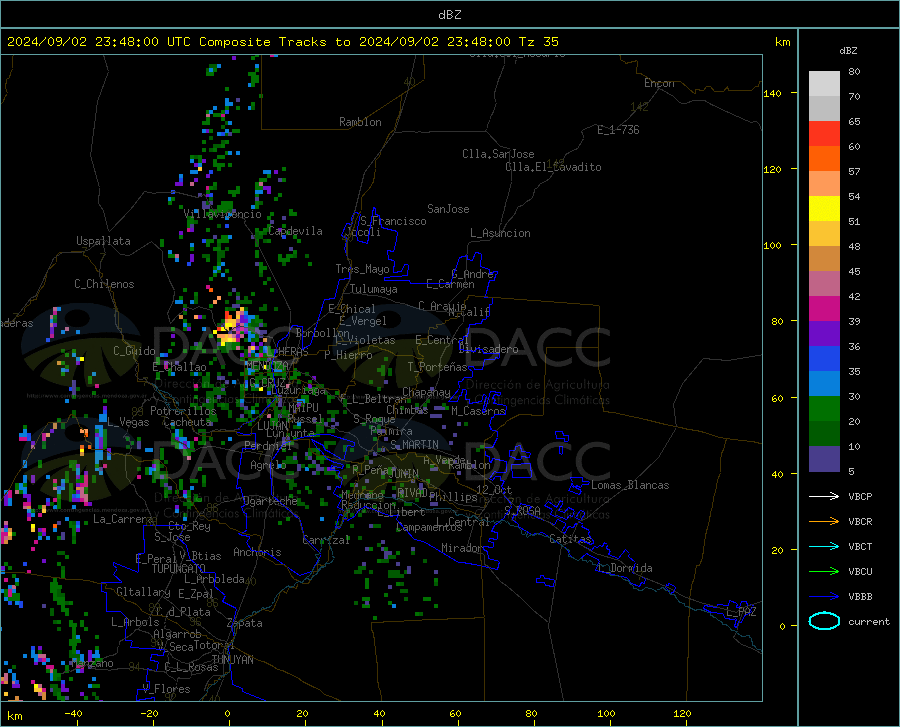Click the L_Vegas map label
Image resolution: width=900 pixels, height=727 pixels.
click(x=128, y=422)
